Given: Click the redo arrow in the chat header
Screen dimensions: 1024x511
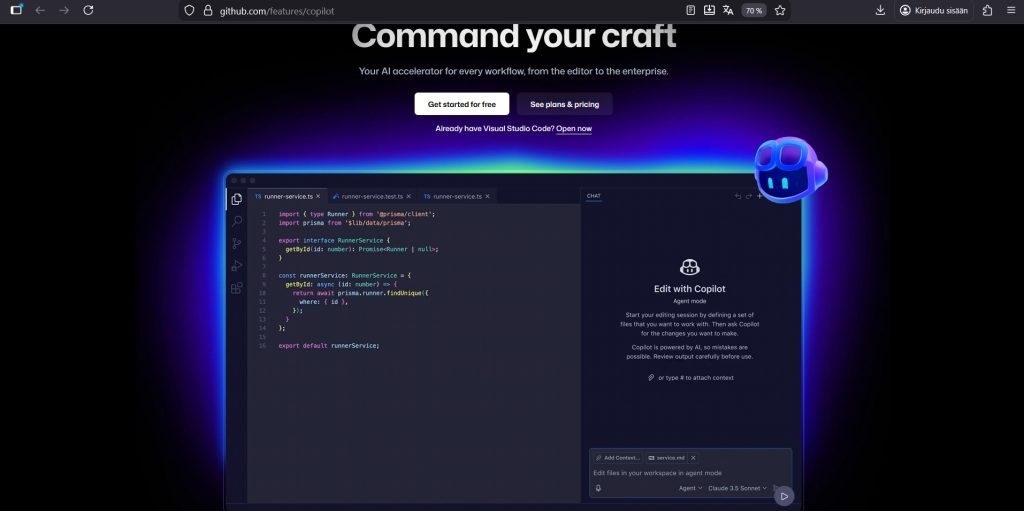Looking at the screenshot, I should (748, 196).
